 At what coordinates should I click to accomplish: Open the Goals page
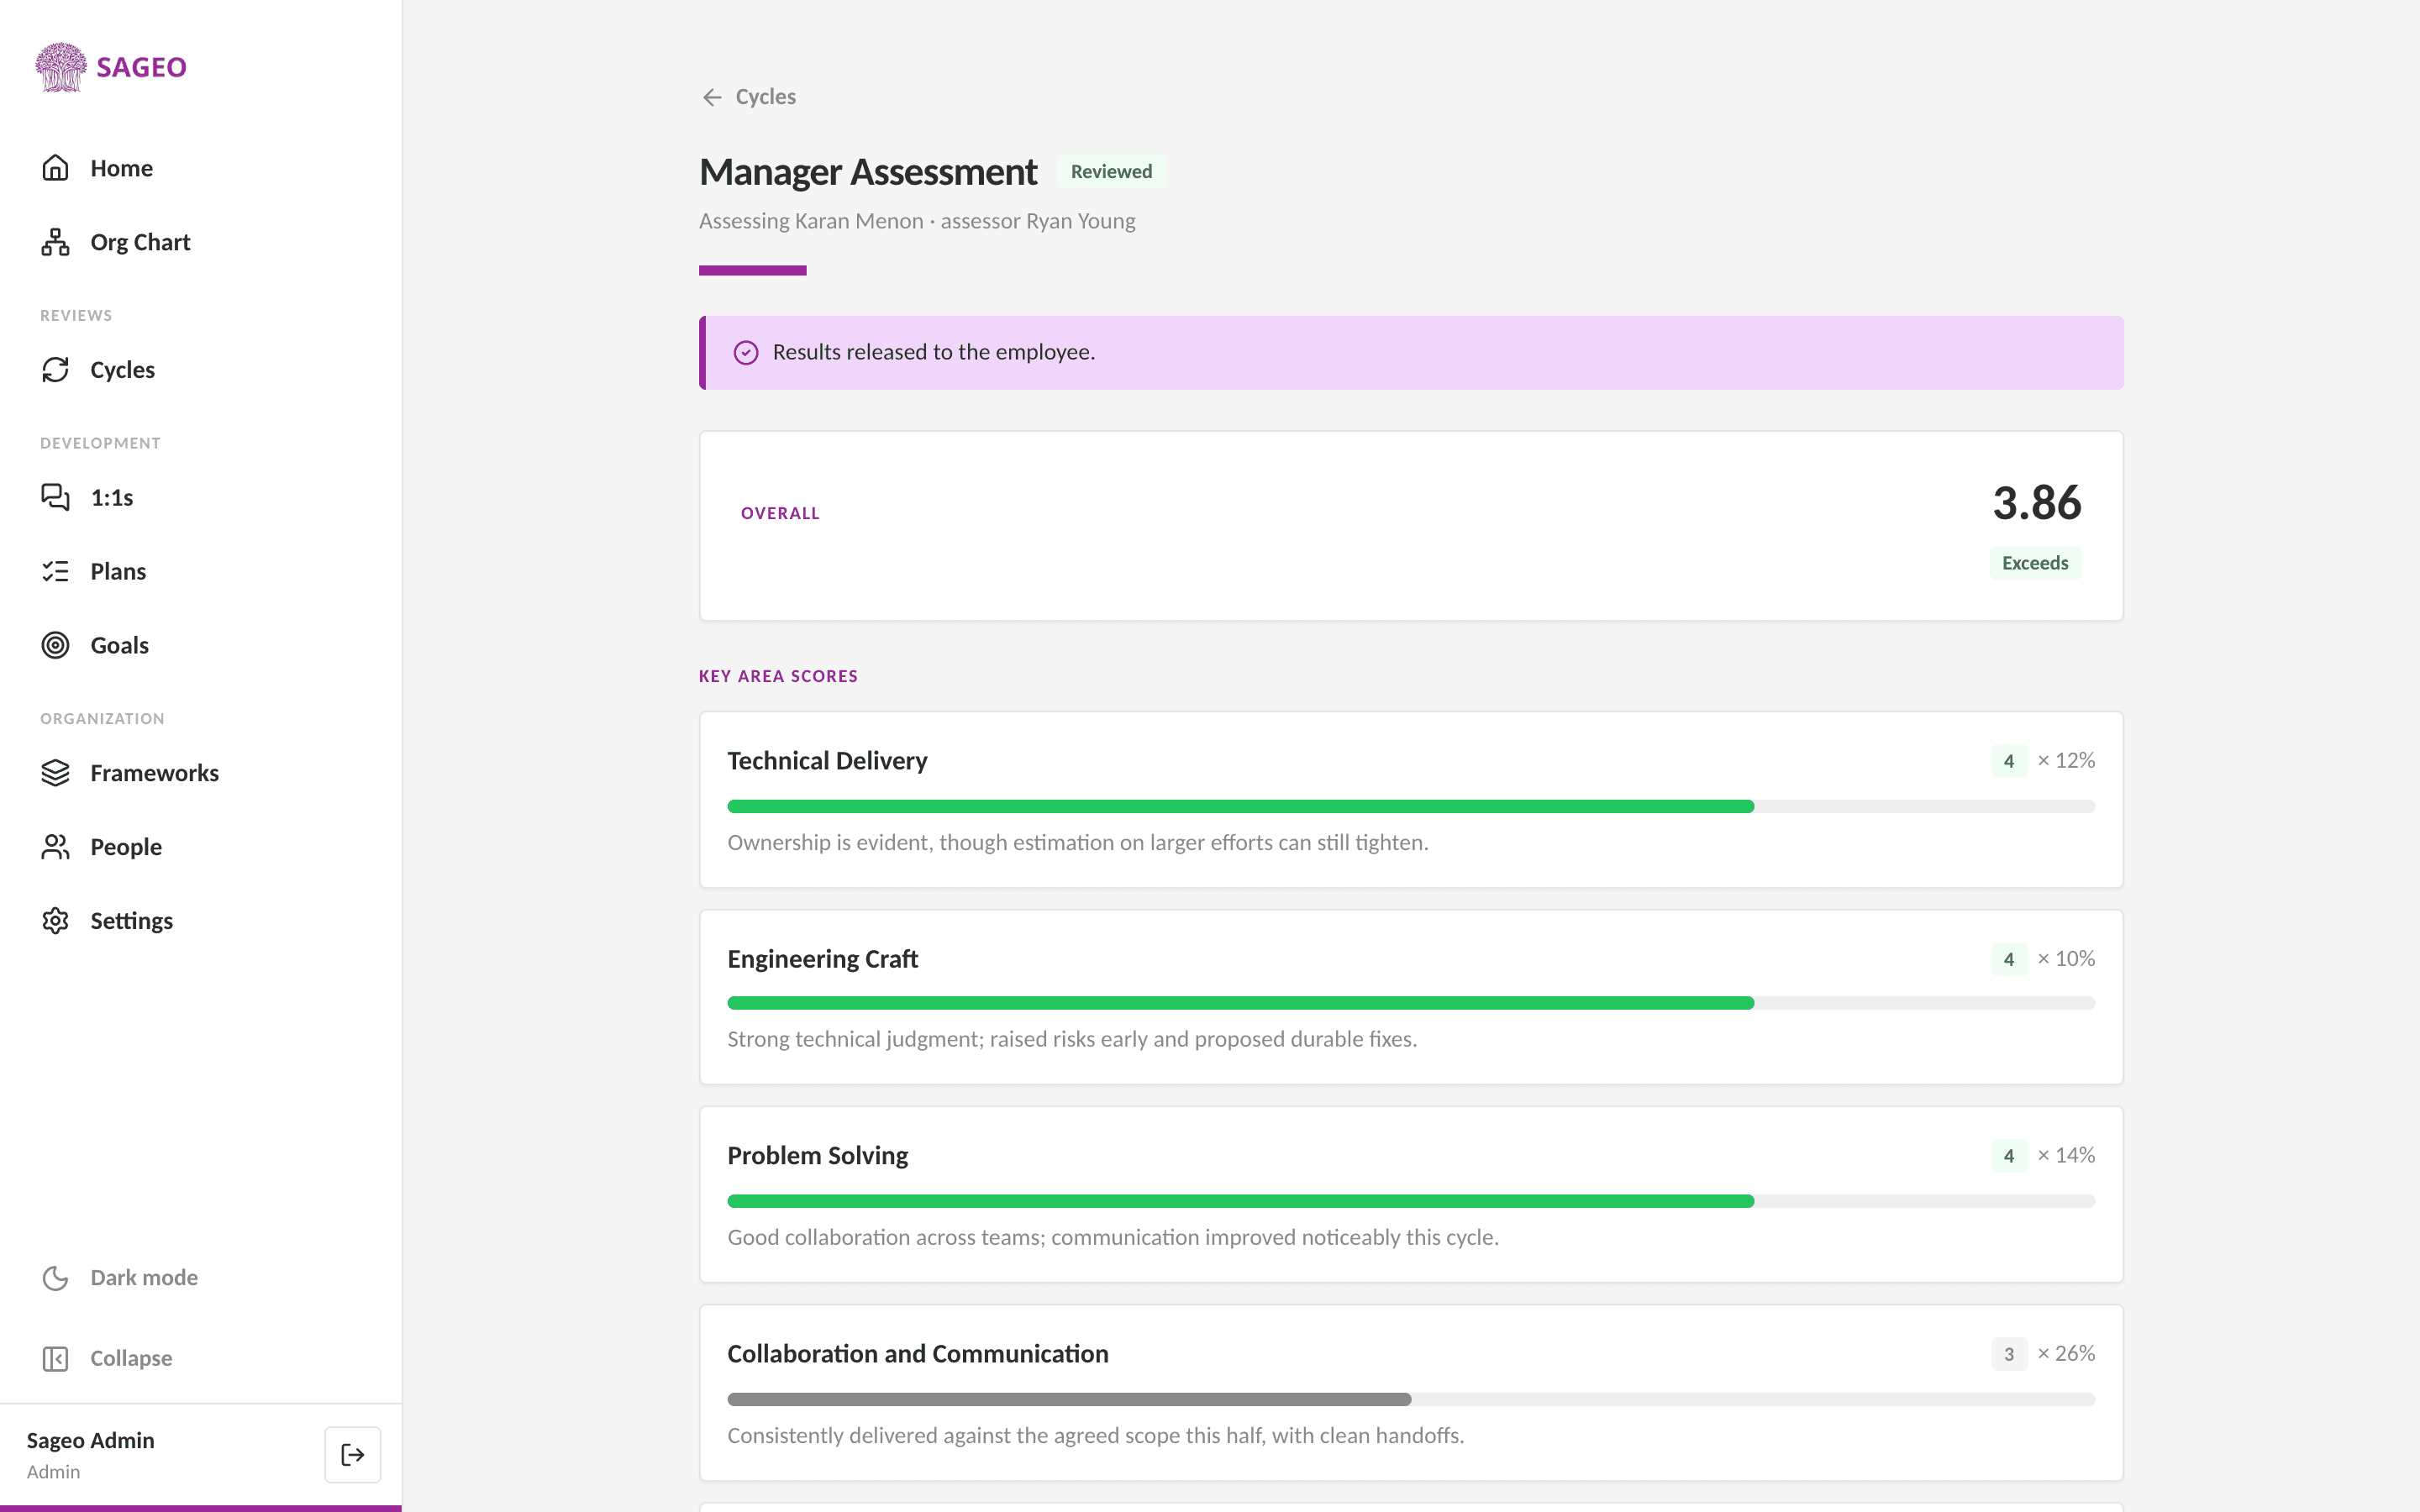point(119,645)
